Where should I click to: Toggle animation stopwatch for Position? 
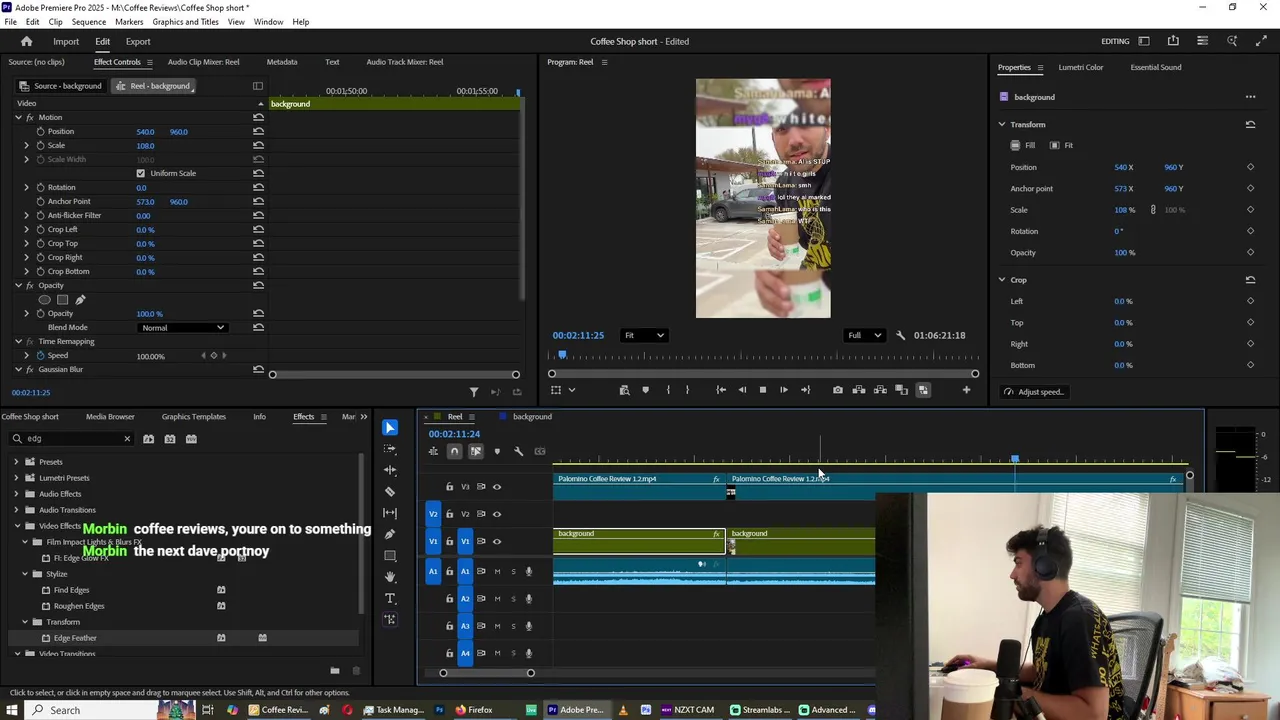pyautogui.click(x=40, y=131)
